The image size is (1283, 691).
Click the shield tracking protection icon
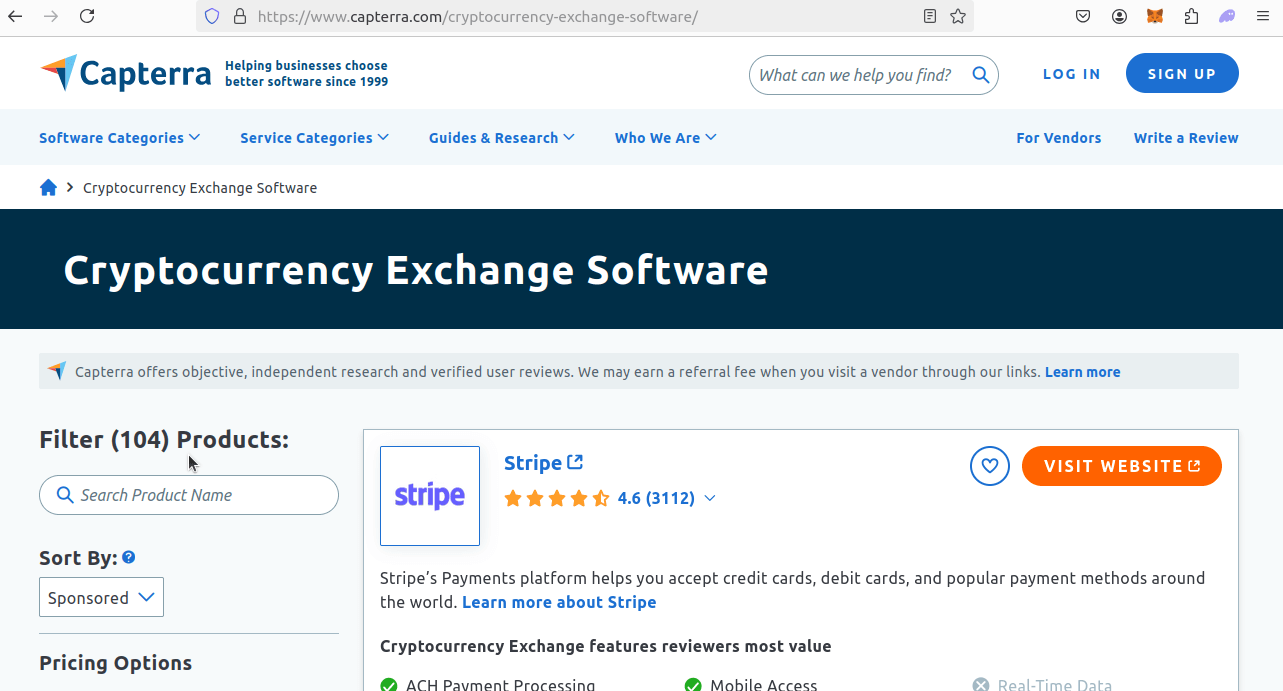(212, 16)
